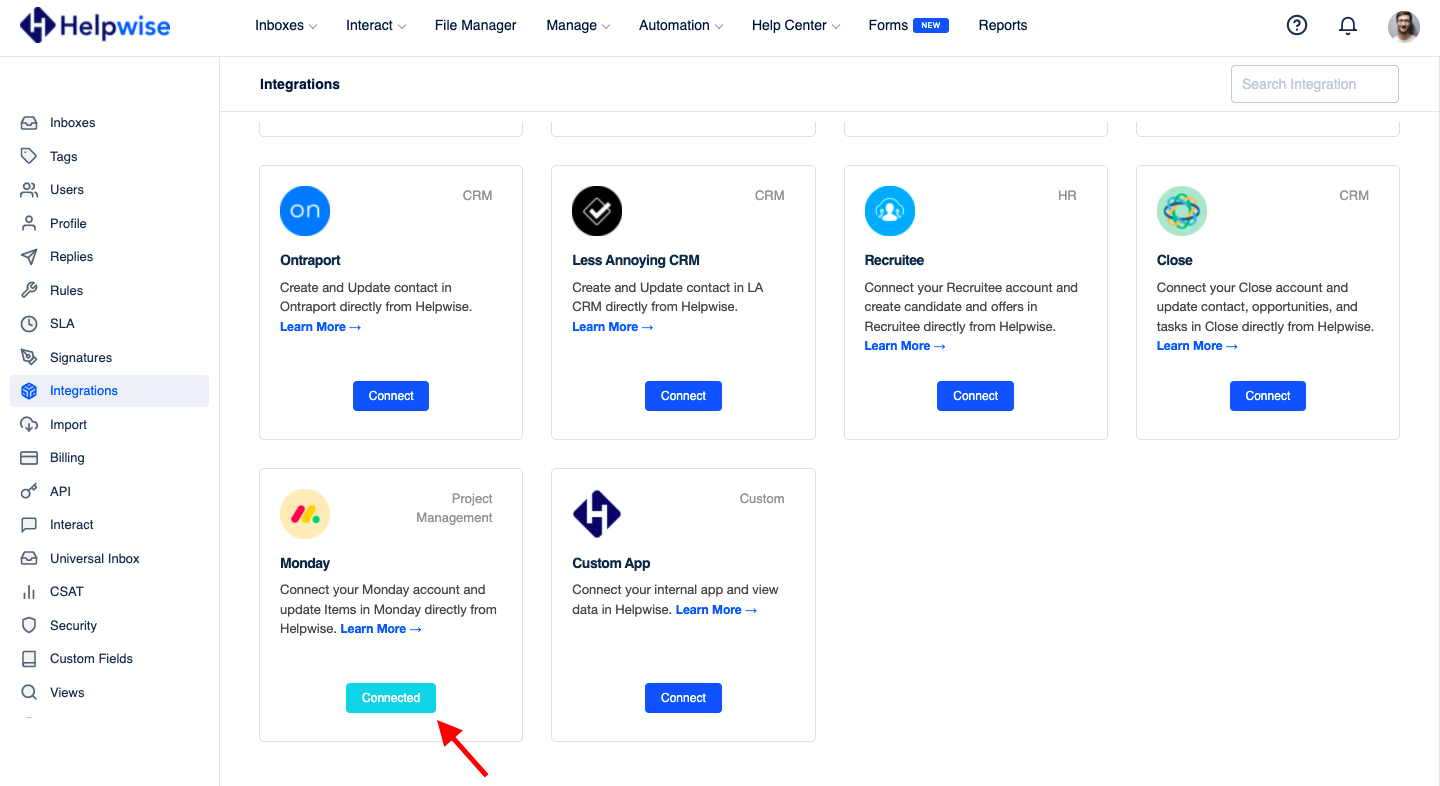Click the notification bell icon
This screenshot has height=786, width=1440.
[1347, 25]
